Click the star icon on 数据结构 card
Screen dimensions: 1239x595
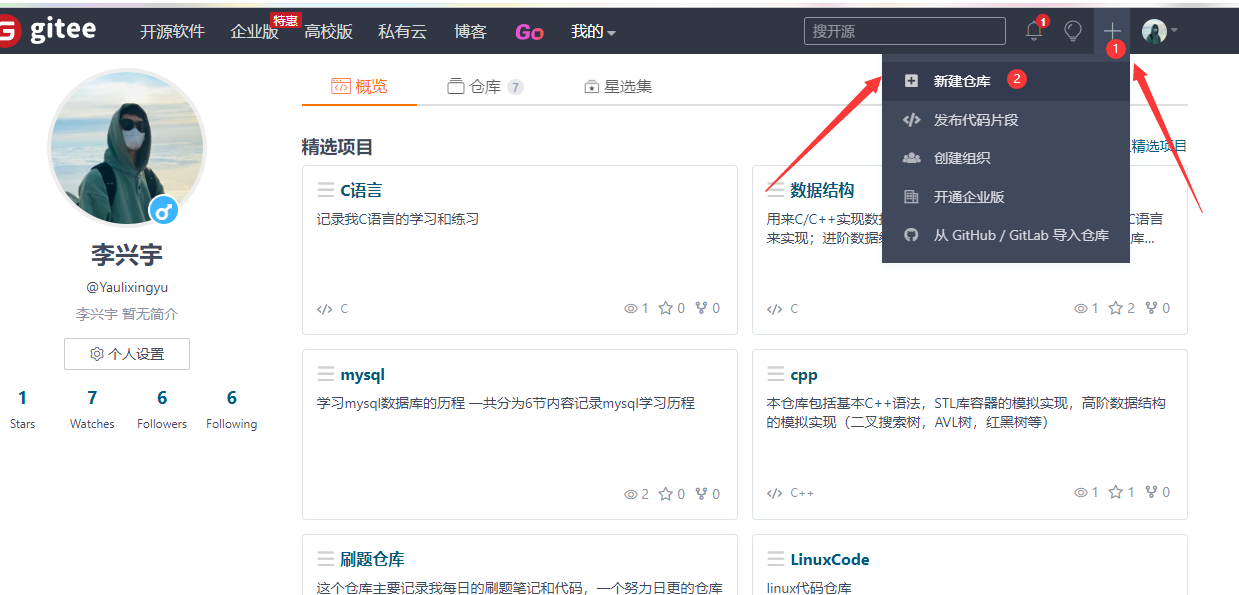pyautogui.click(x=1115, y=308)
